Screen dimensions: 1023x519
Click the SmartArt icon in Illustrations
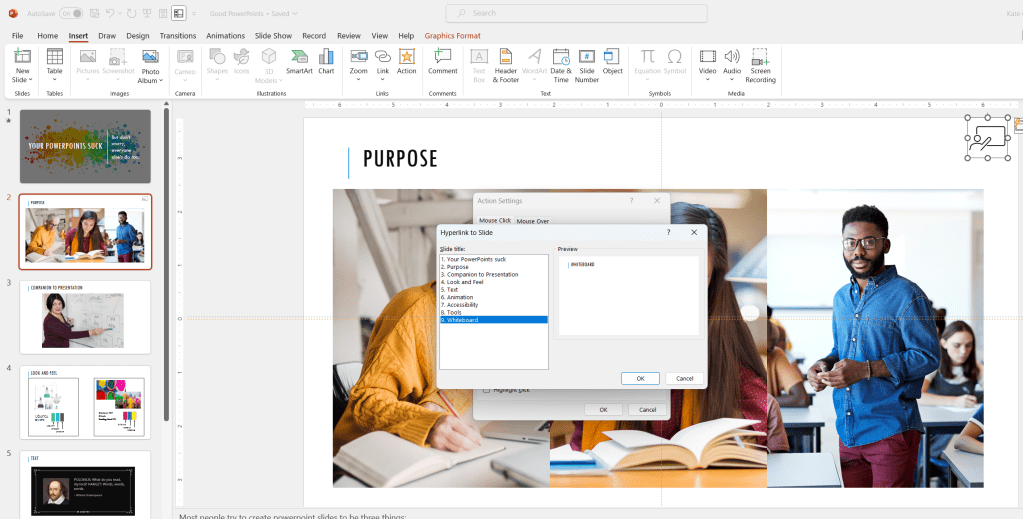point(299,62)
